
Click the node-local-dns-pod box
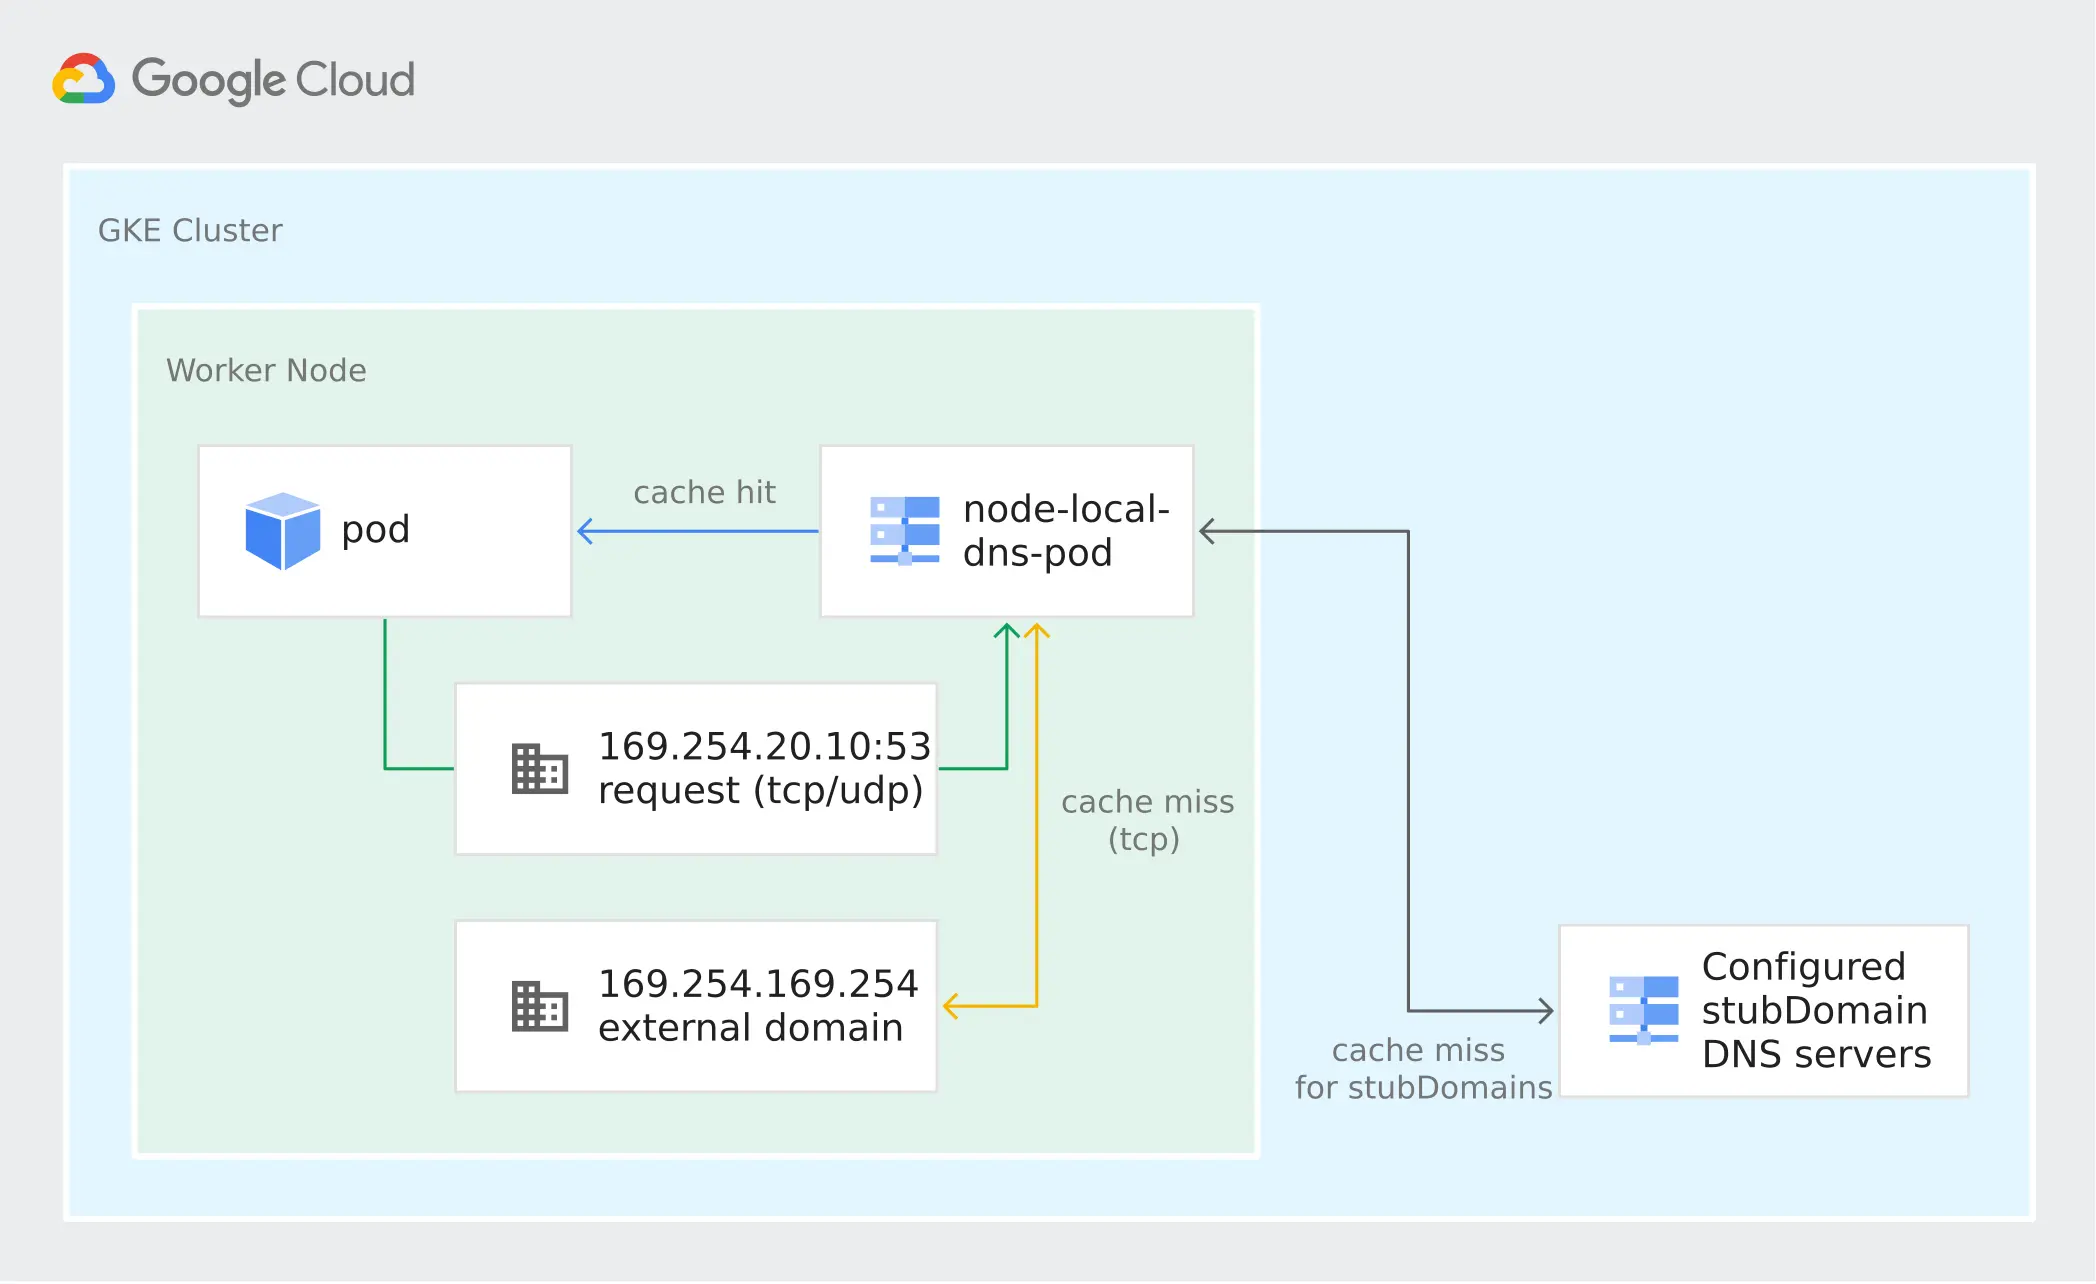click(1006, 531)
